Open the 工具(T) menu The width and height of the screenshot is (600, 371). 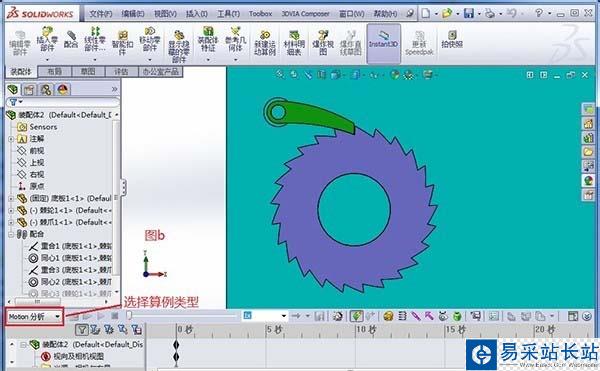pos(228,14)
